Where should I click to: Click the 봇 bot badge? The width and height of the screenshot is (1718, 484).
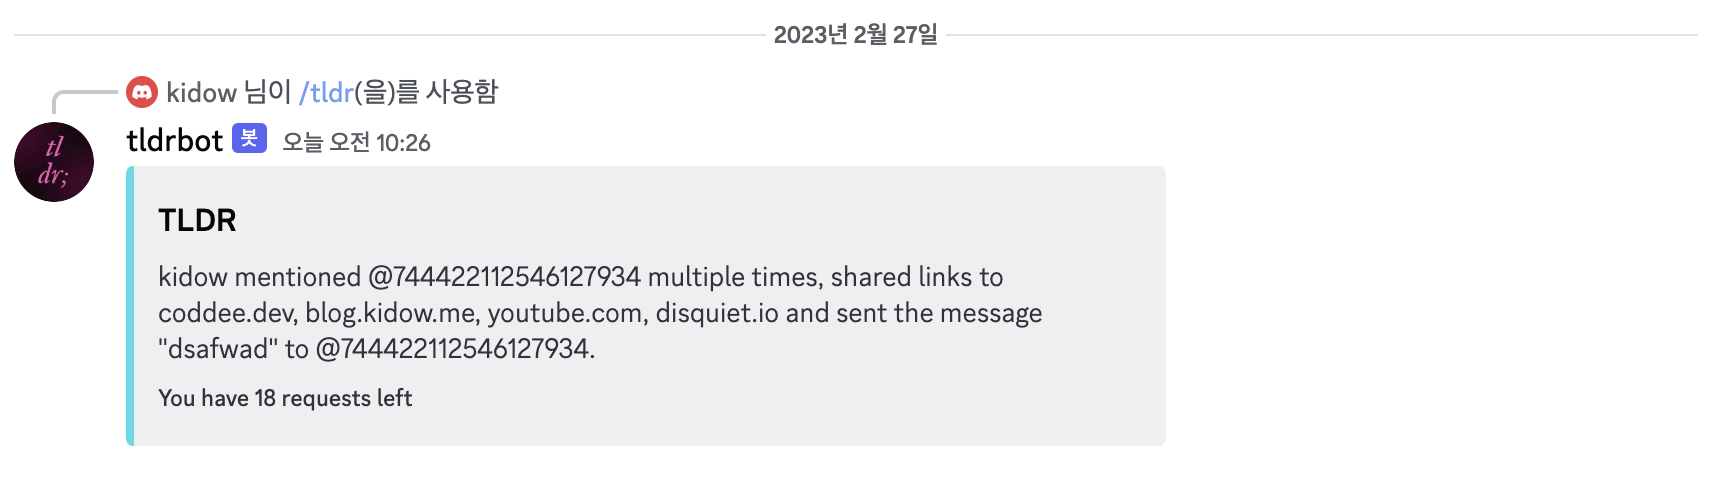click(x=249, y=139)
